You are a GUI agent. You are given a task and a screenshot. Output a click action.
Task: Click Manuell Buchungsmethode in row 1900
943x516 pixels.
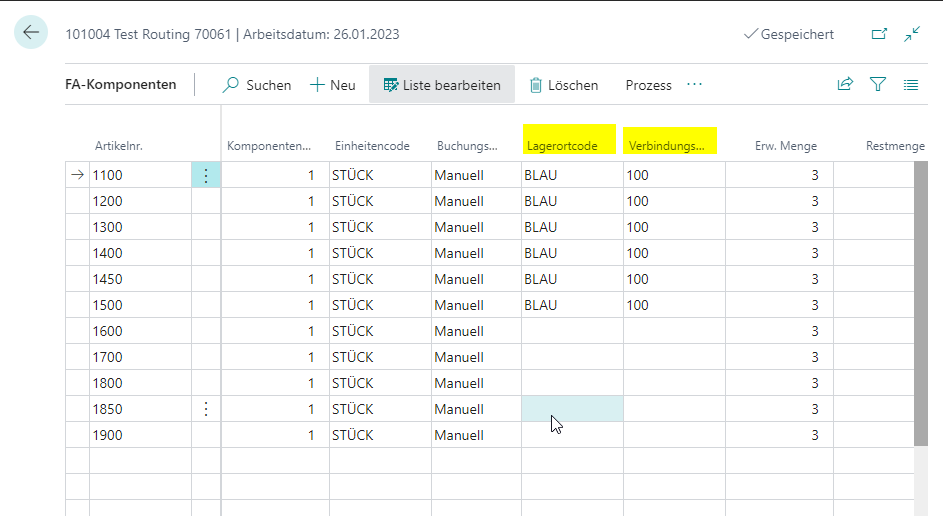[476, 435]
